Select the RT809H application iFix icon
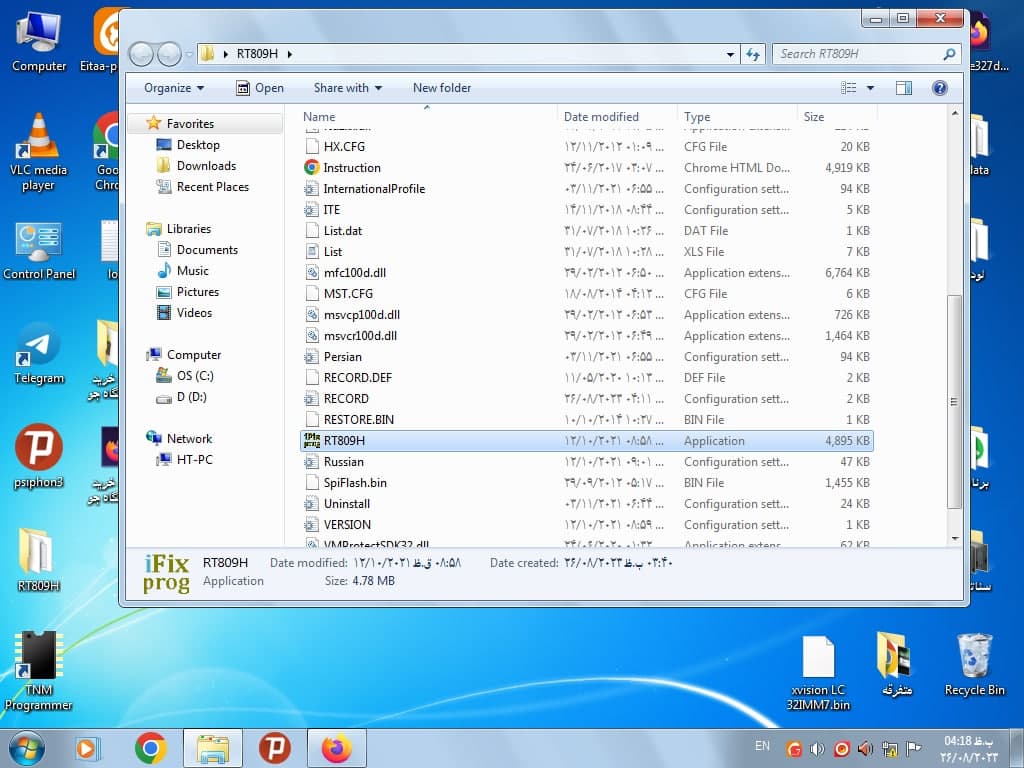 [x=312, y=441]
